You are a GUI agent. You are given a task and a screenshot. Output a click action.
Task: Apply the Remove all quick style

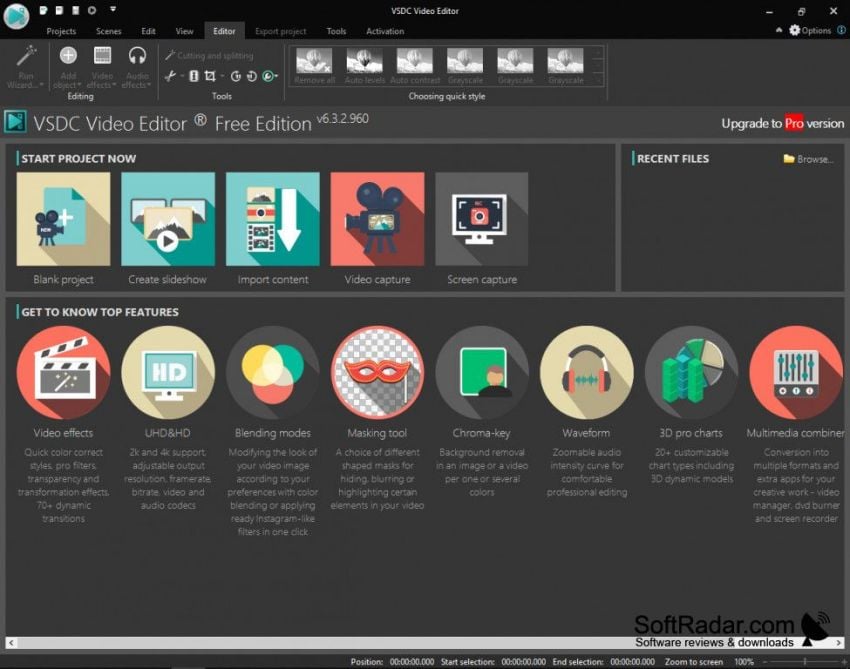[x=314, y=66]
